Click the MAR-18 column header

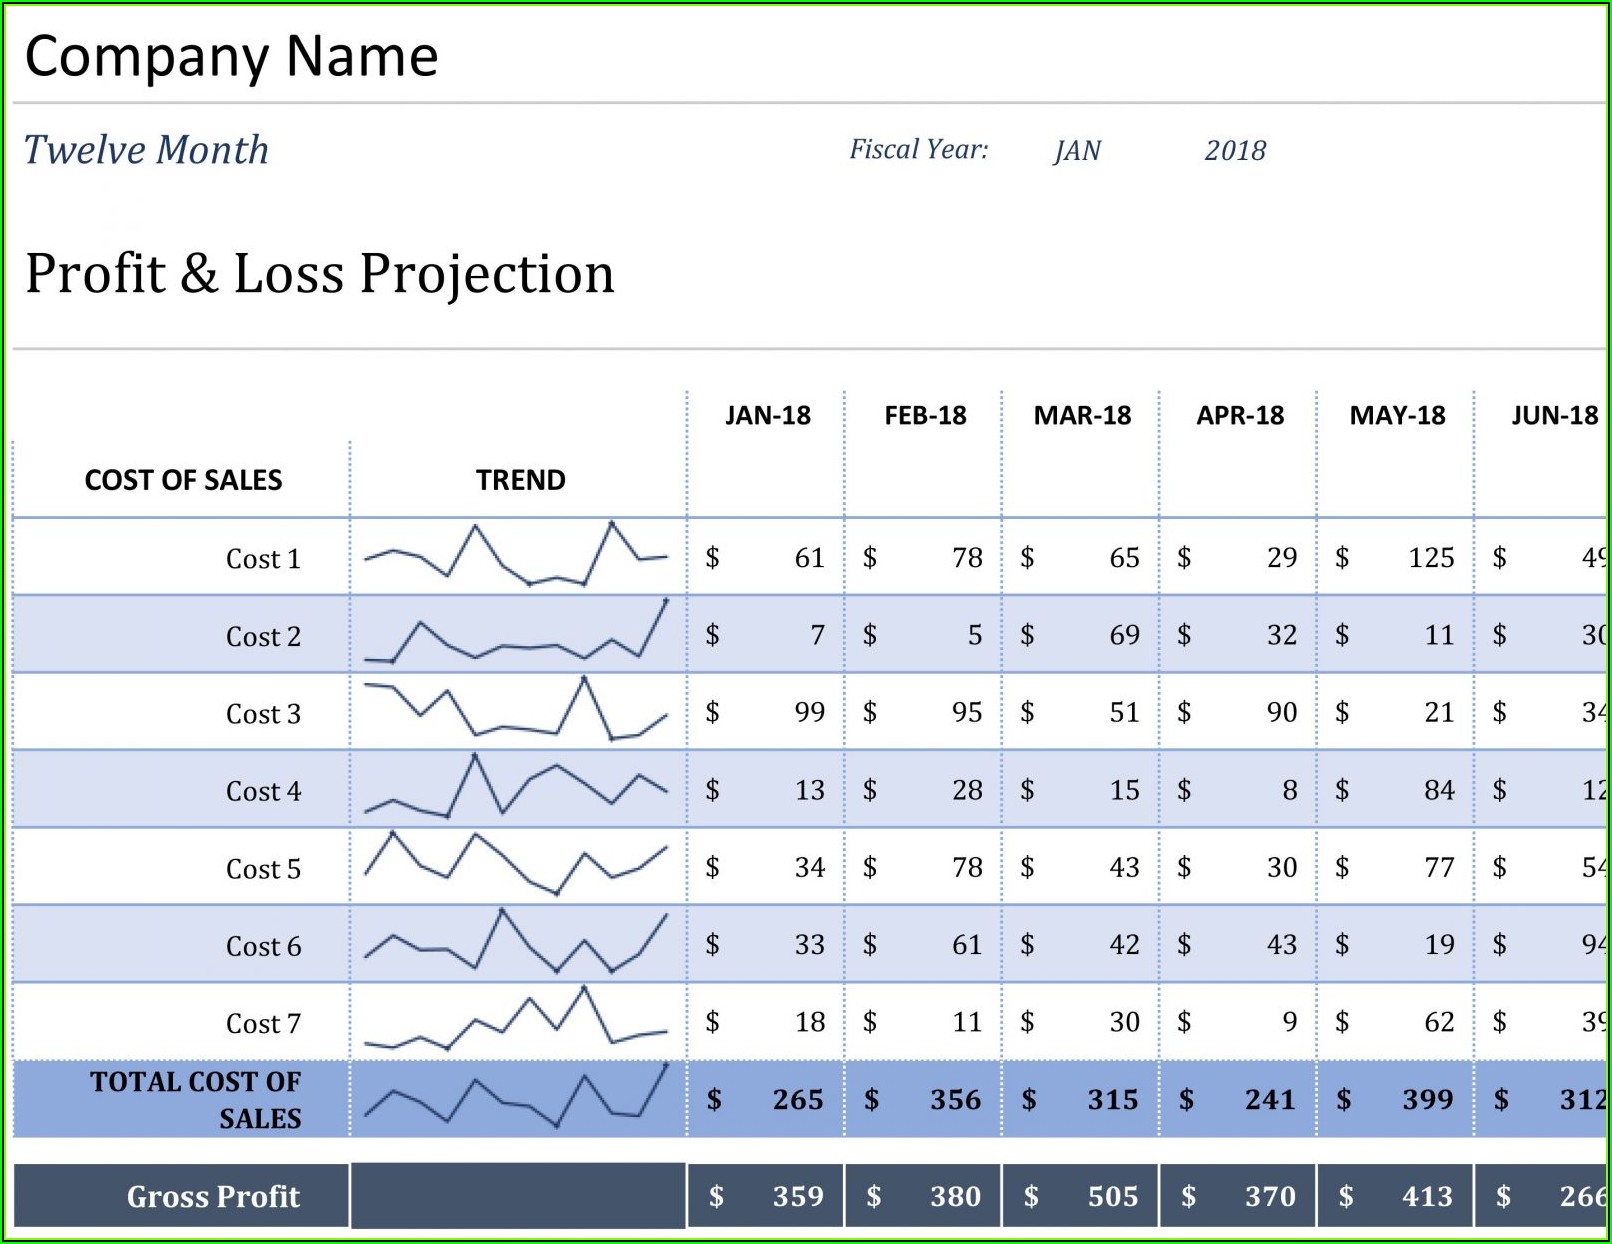tap(1081, 415)
